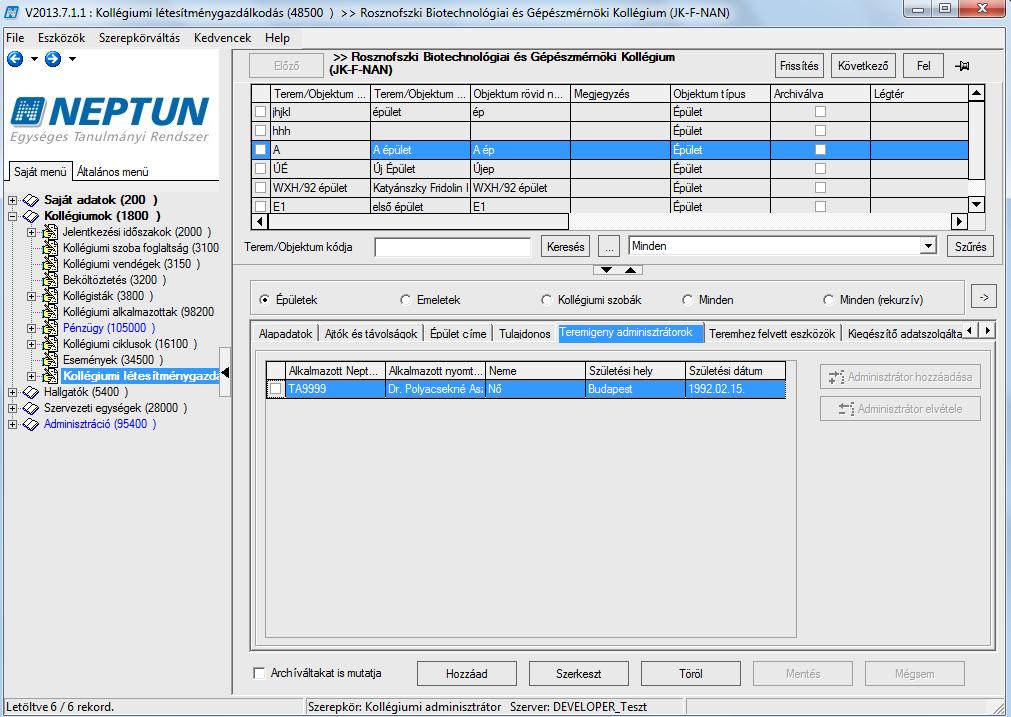This screenshot has width=1011, height=717.
Task: Open the File menu
Action: tap(15, 38)
